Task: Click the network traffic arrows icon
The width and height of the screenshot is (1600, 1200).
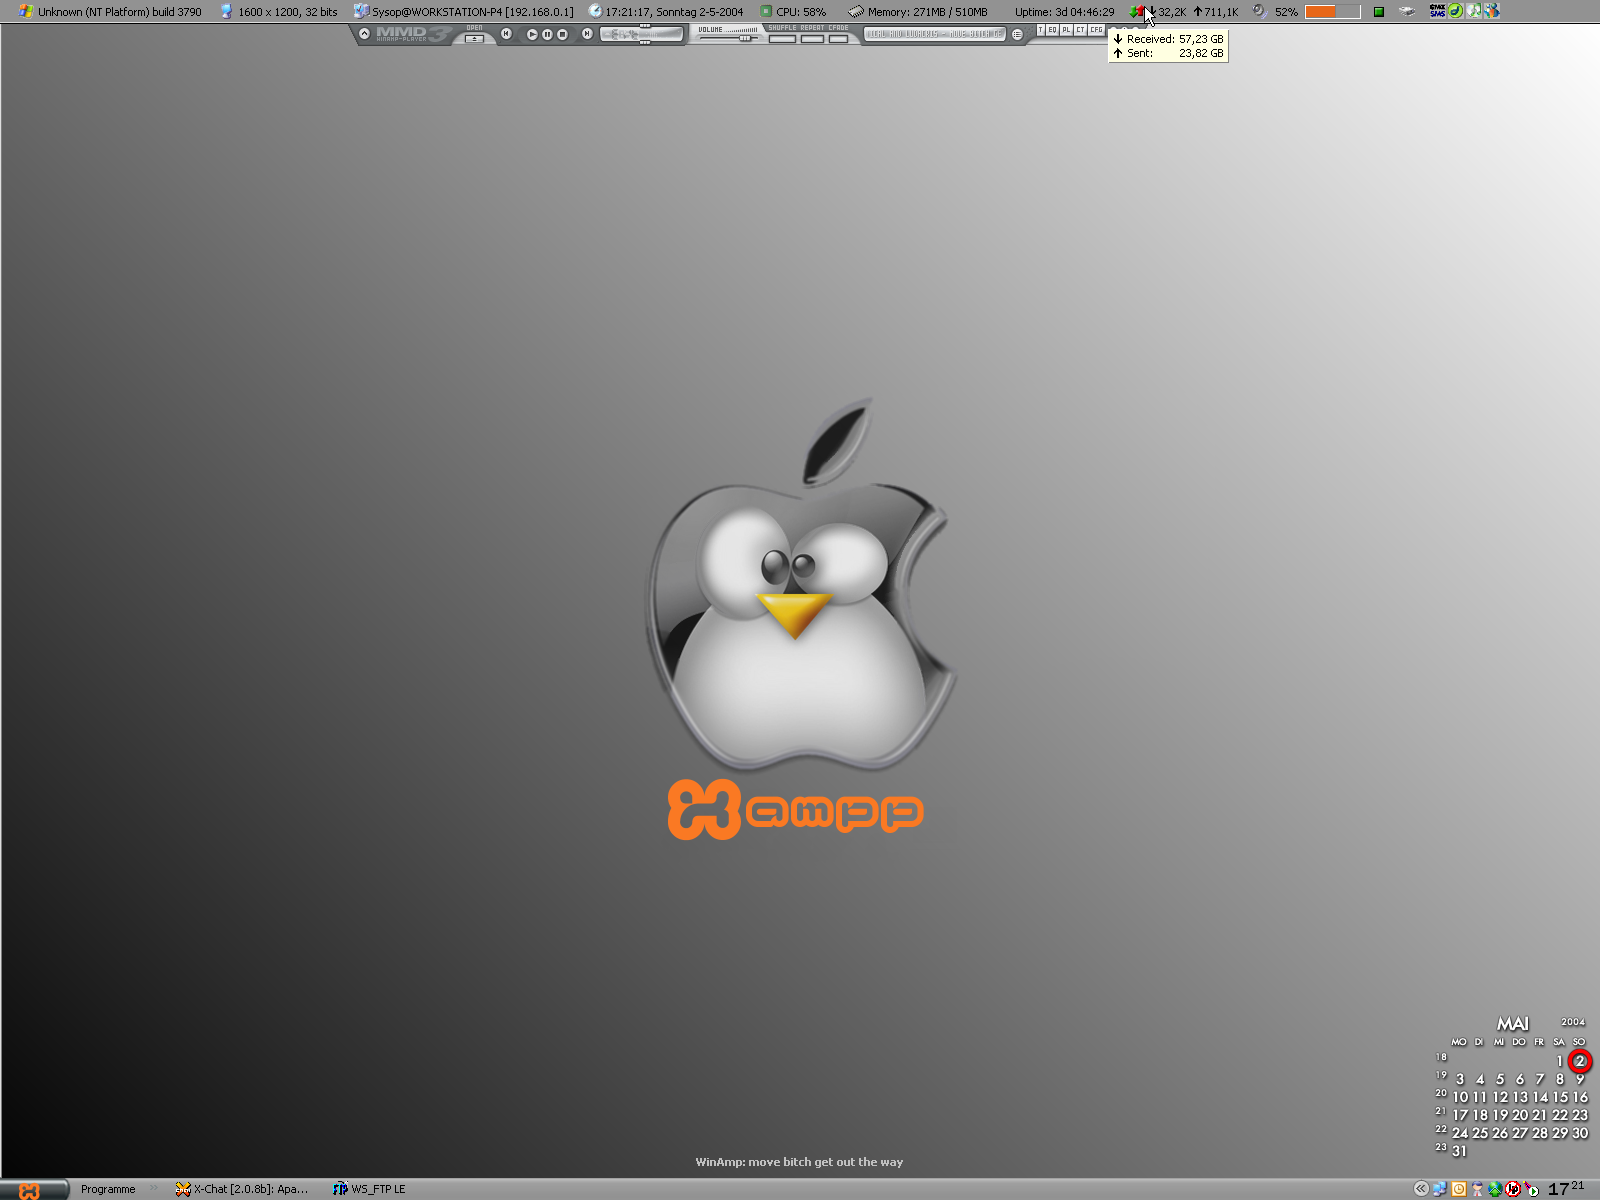Action: [x=1139, y=12]
